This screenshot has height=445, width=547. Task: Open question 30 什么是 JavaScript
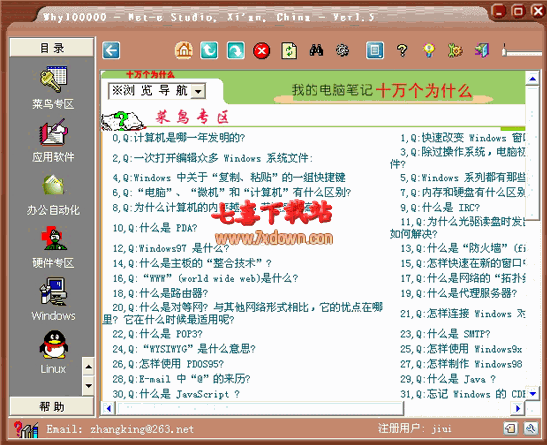pos(176,394)
